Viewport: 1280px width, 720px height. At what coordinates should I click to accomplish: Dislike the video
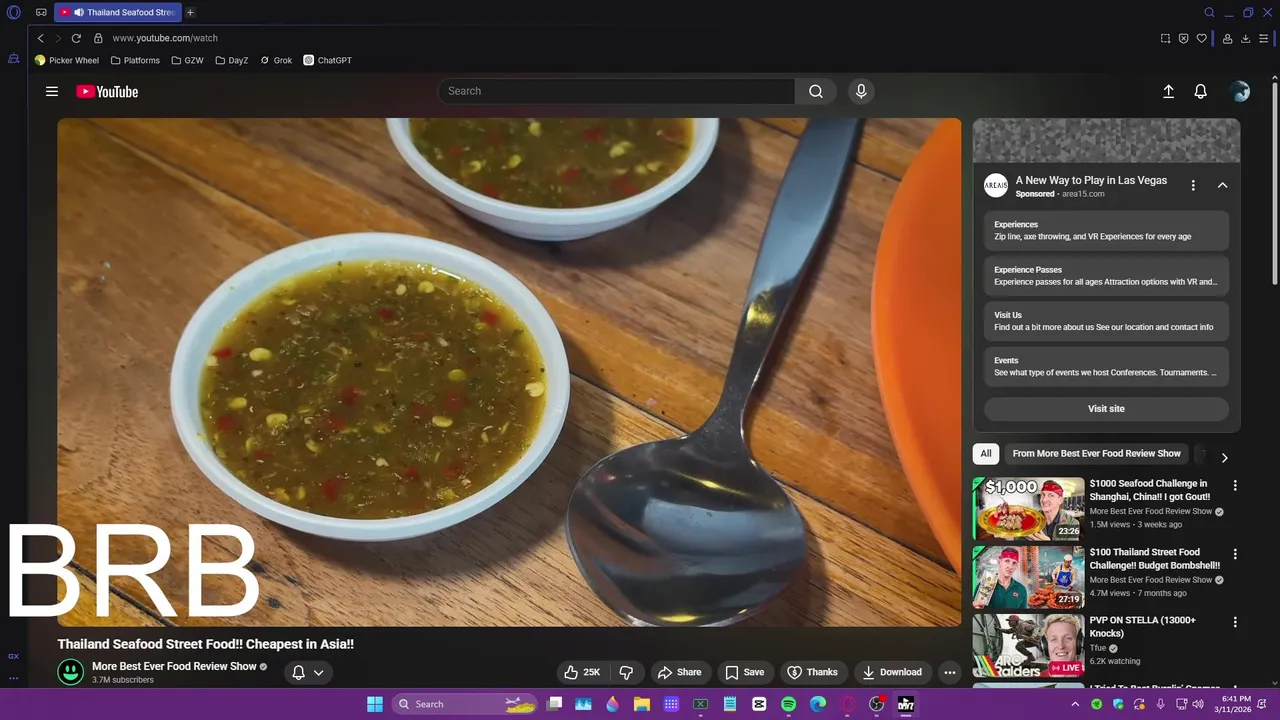(626, 672)
